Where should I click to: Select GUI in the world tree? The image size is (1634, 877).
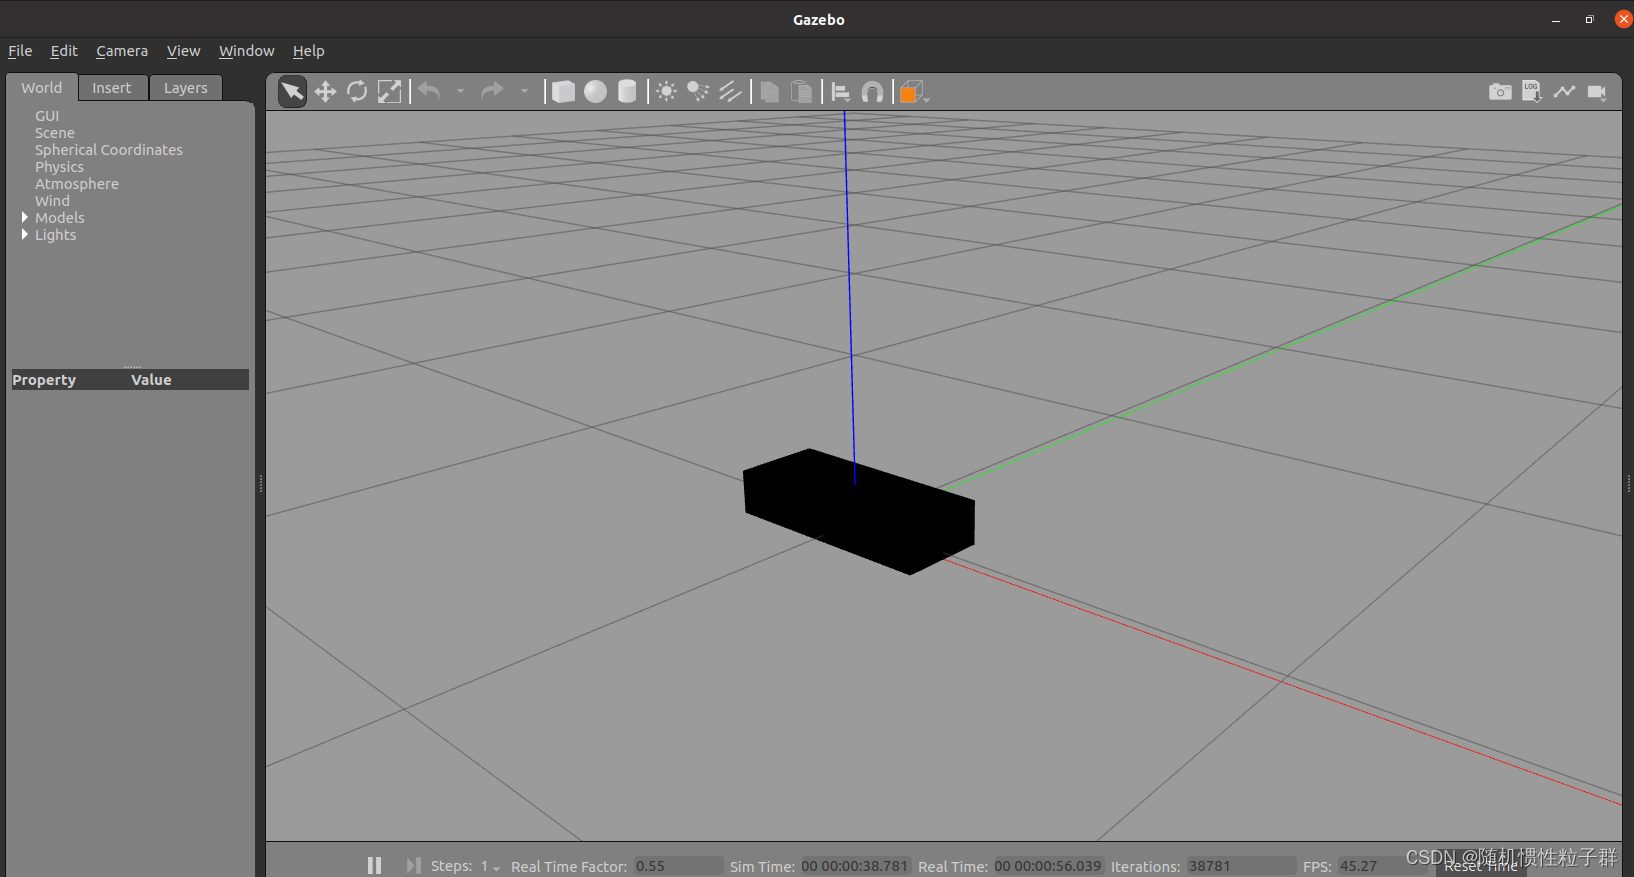click(47, 116)
